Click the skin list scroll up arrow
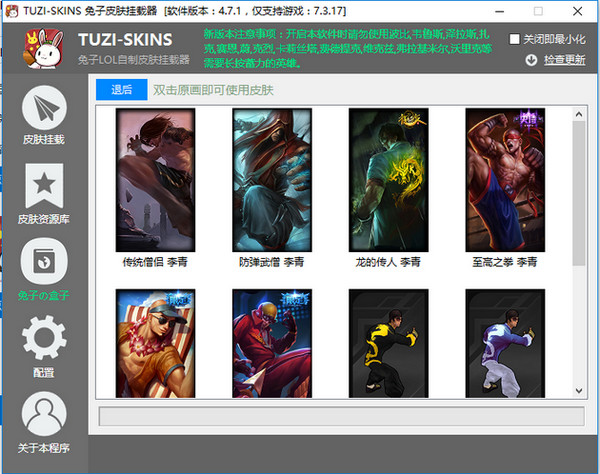The height and width of the screenshot is (474, 600). point(579,114)
